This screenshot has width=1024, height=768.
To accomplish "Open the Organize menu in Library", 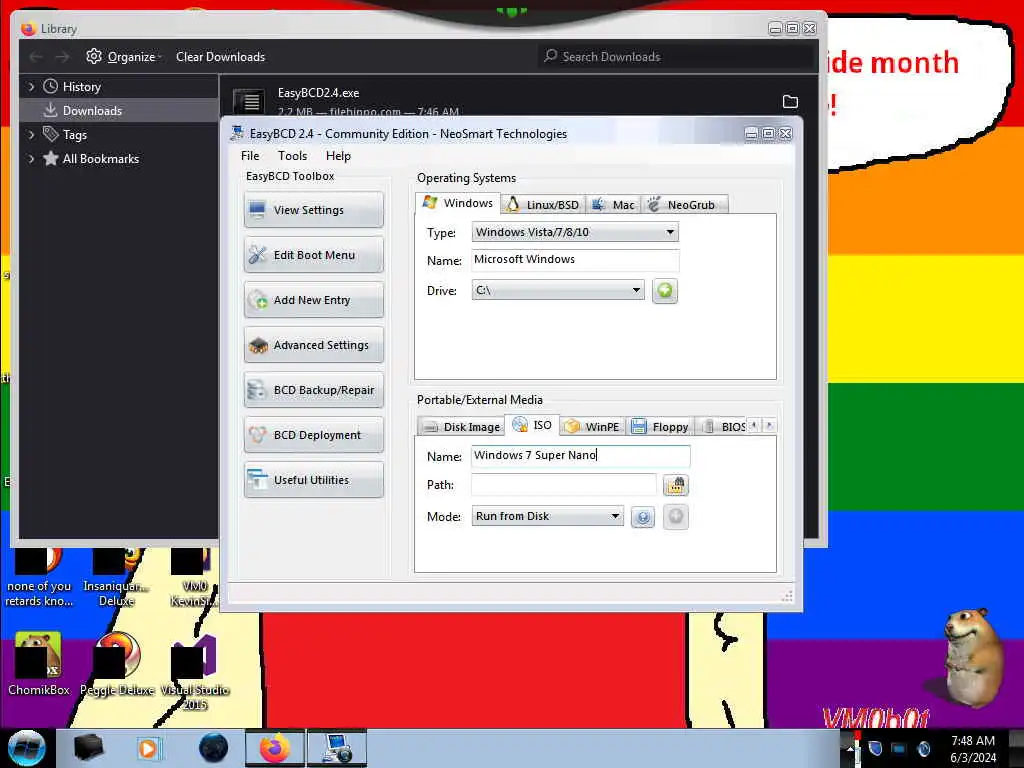I will 123,57.
